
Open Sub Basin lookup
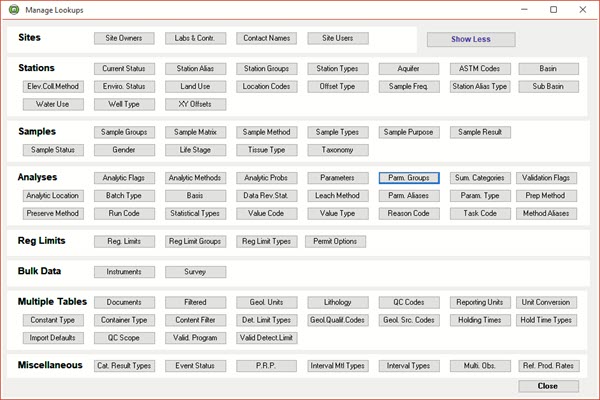click(x=548, y=87)
